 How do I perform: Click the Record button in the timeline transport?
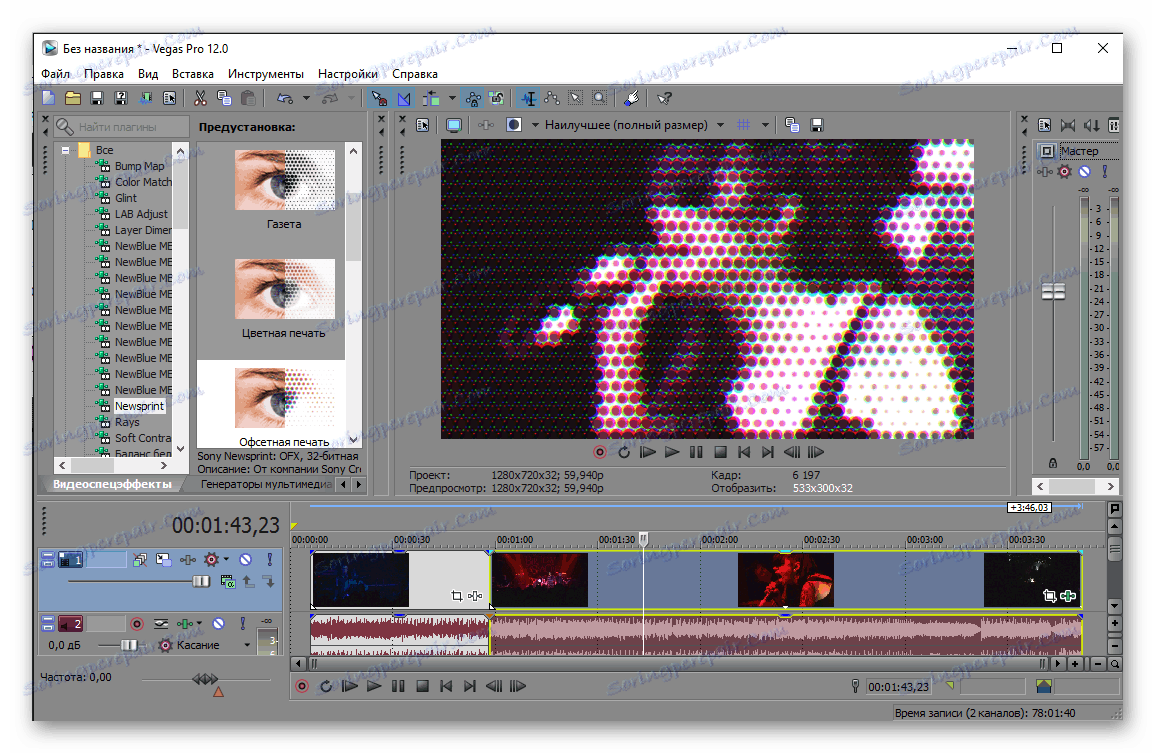[302, 686]
